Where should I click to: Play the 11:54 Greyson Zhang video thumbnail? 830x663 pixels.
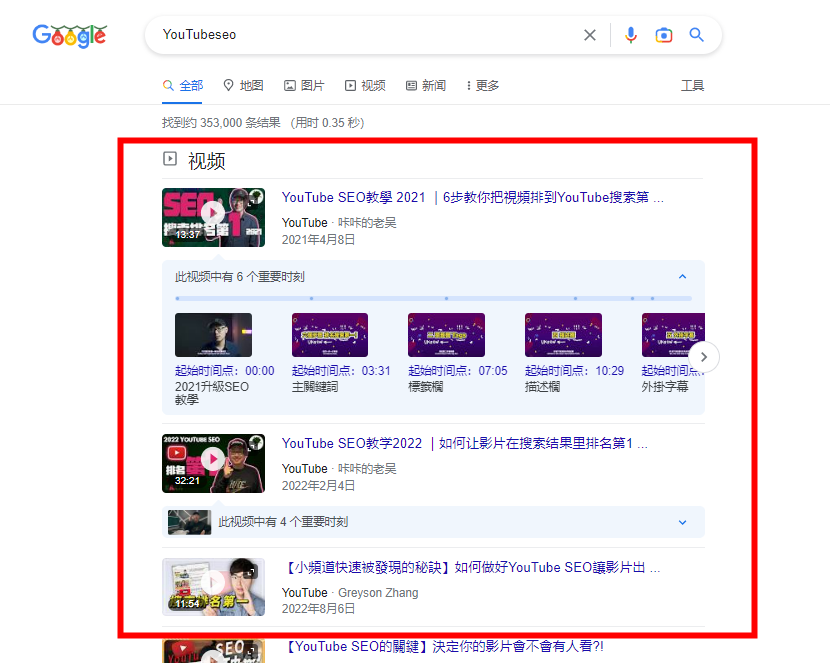click(x=213, y=586)
